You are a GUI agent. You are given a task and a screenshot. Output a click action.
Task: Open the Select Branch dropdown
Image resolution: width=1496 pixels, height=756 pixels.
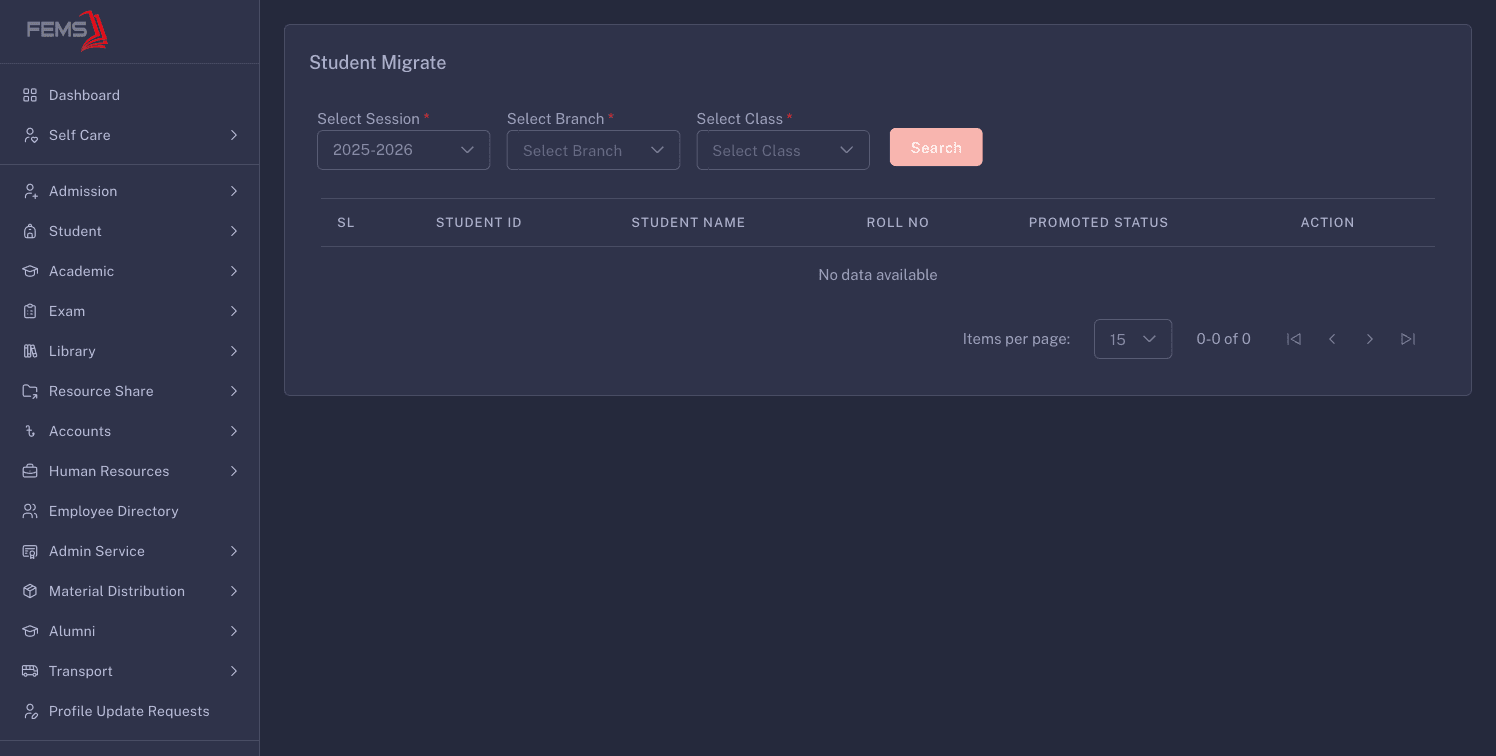[593, 150]
